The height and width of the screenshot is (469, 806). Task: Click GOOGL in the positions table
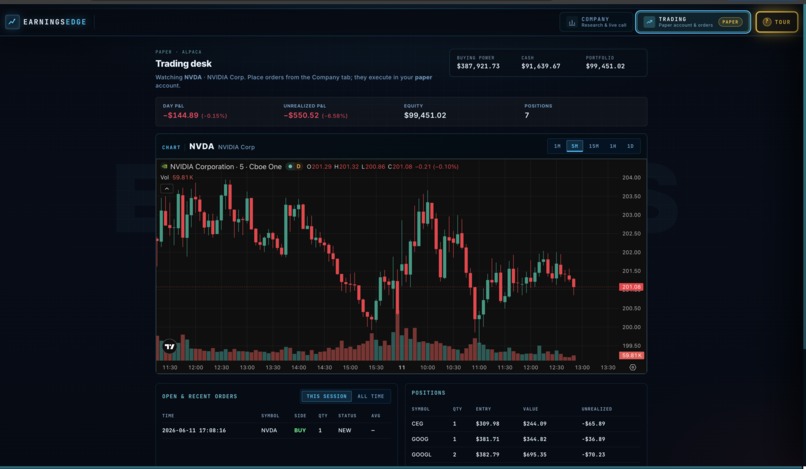(422, 455)
